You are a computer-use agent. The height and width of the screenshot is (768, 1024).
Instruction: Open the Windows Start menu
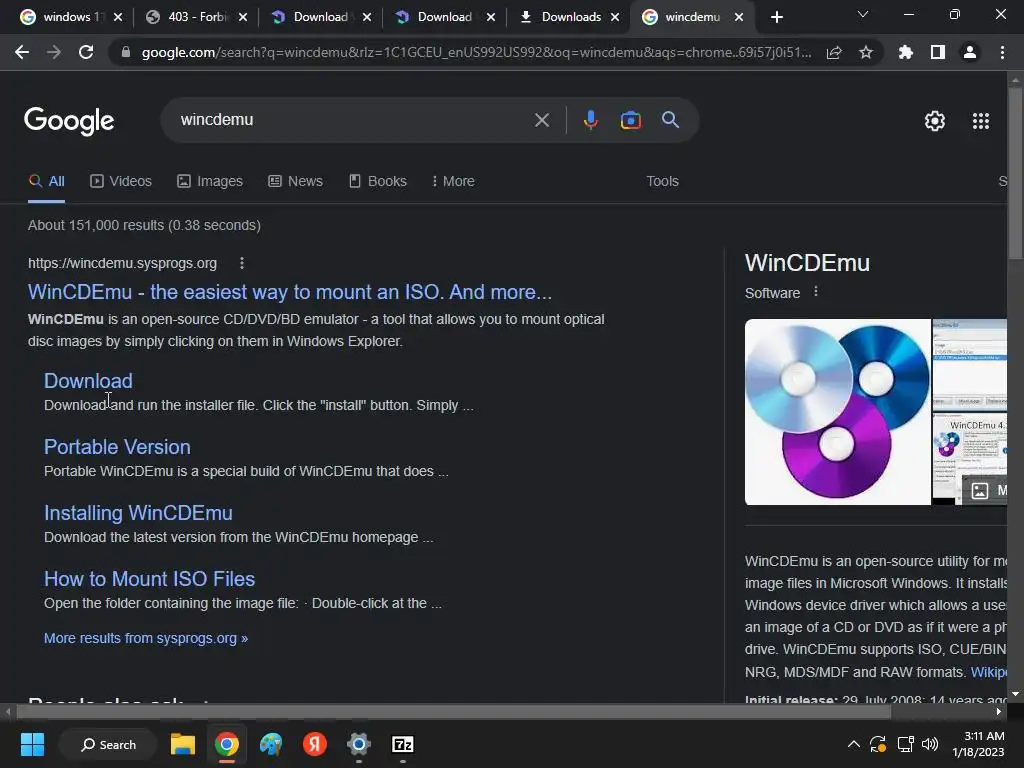click(32, 744)
